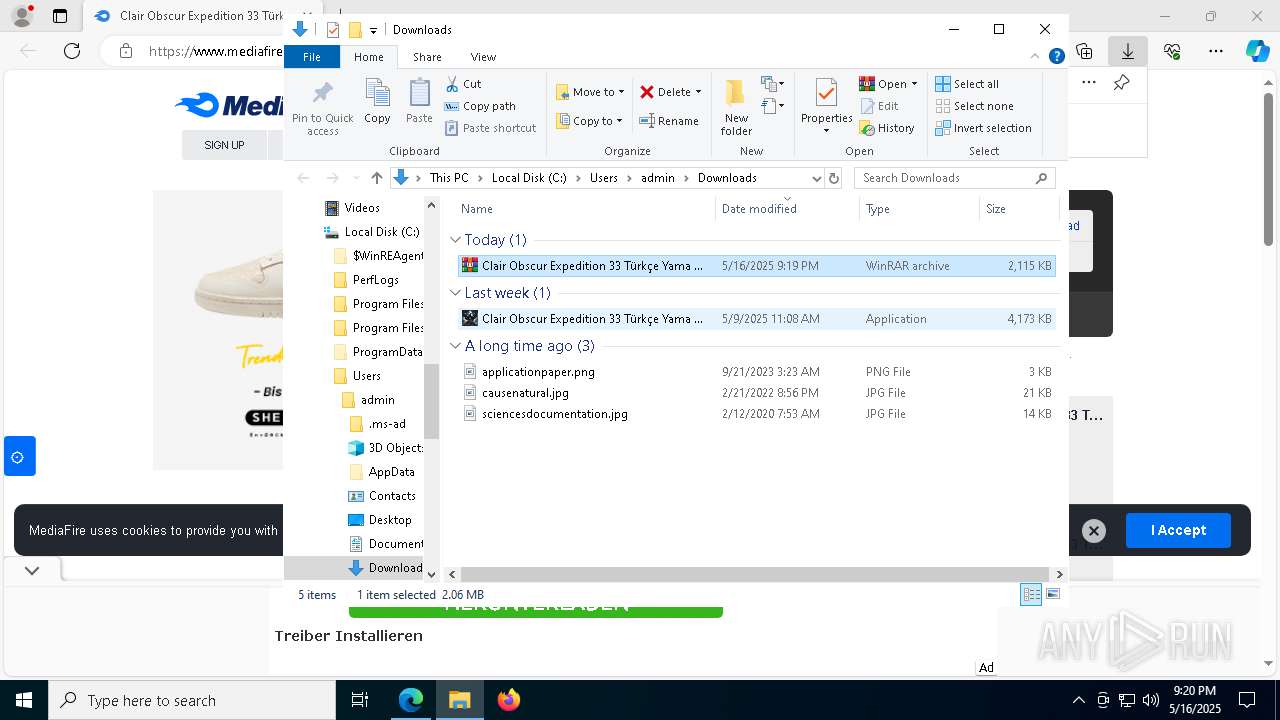
Task: Accept MediaFire cookies with I Accept
Action: (x=1178, y=530)
